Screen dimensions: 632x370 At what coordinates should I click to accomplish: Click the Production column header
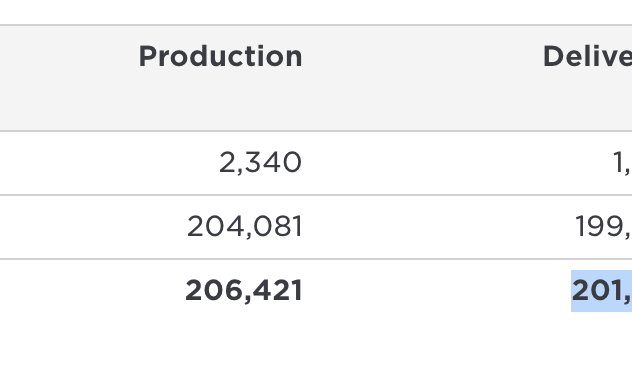pos(220,56)
